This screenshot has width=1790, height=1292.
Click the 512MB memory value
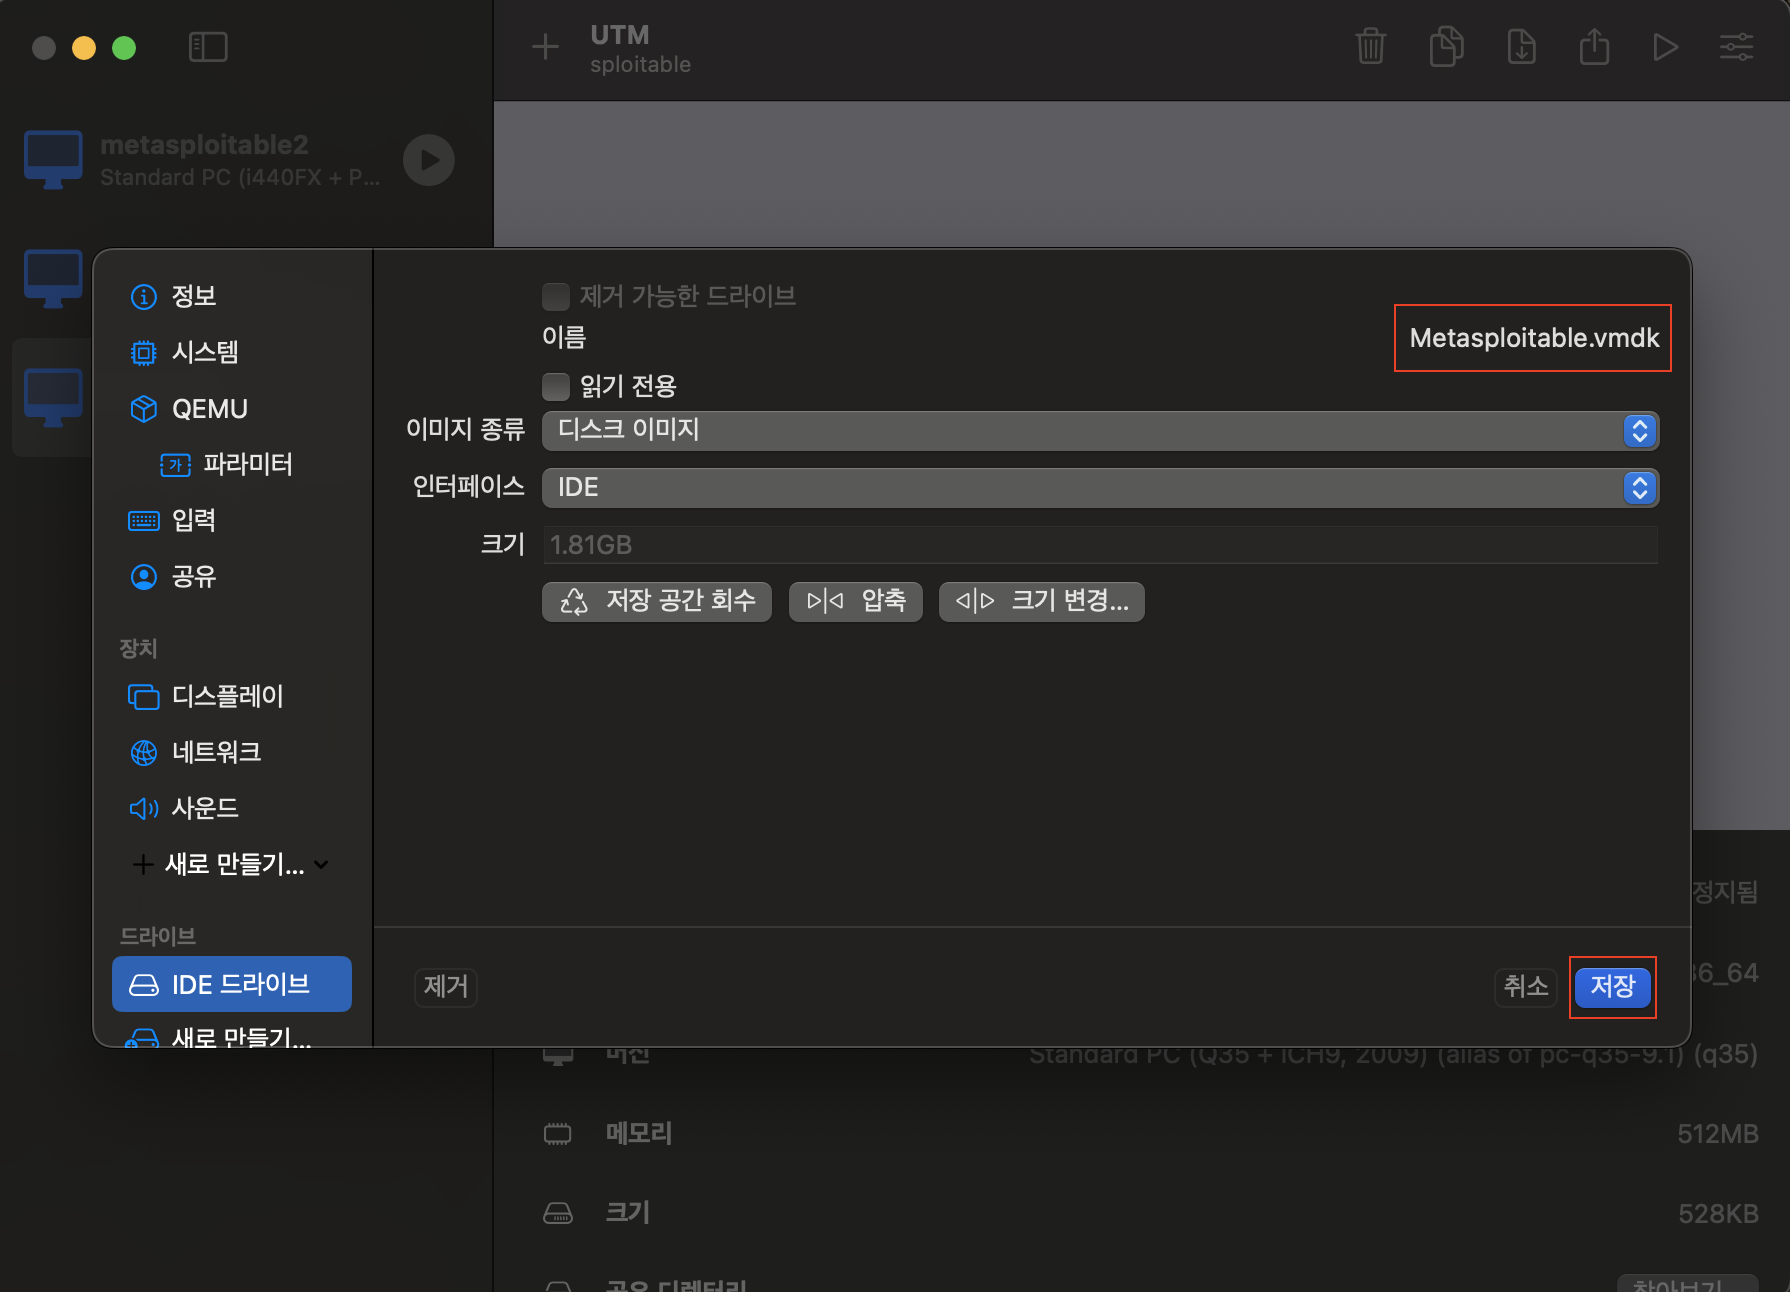coord(1717,1134)
